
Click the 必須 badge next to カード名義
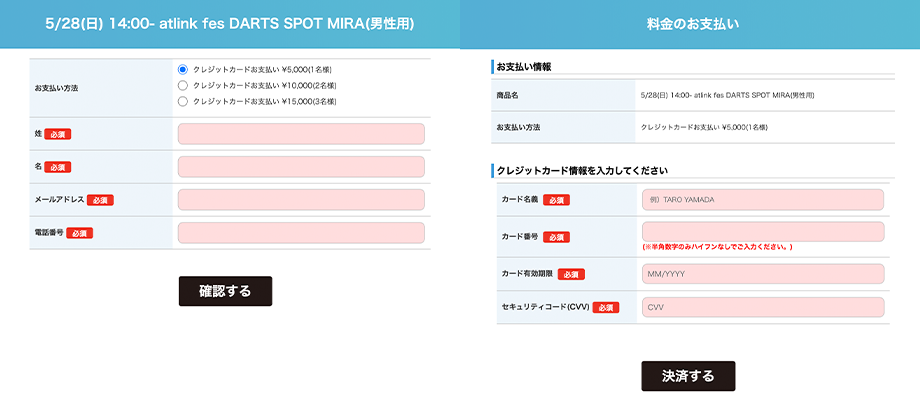(556, 200)
